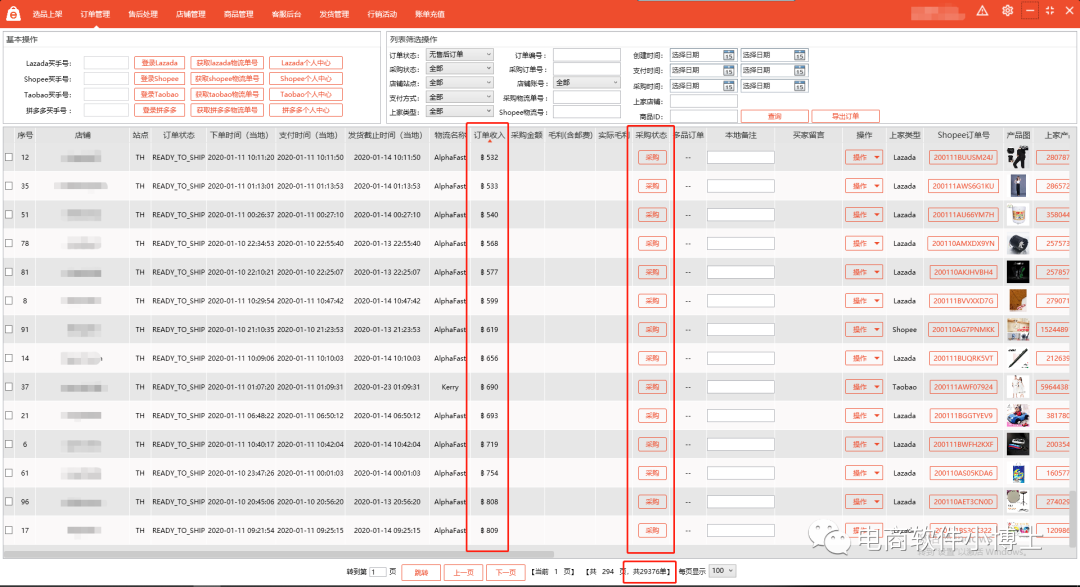Open the 订单状态 dropdown
The width and height of the screenshot is (1080, 587).
pos(459,54)
